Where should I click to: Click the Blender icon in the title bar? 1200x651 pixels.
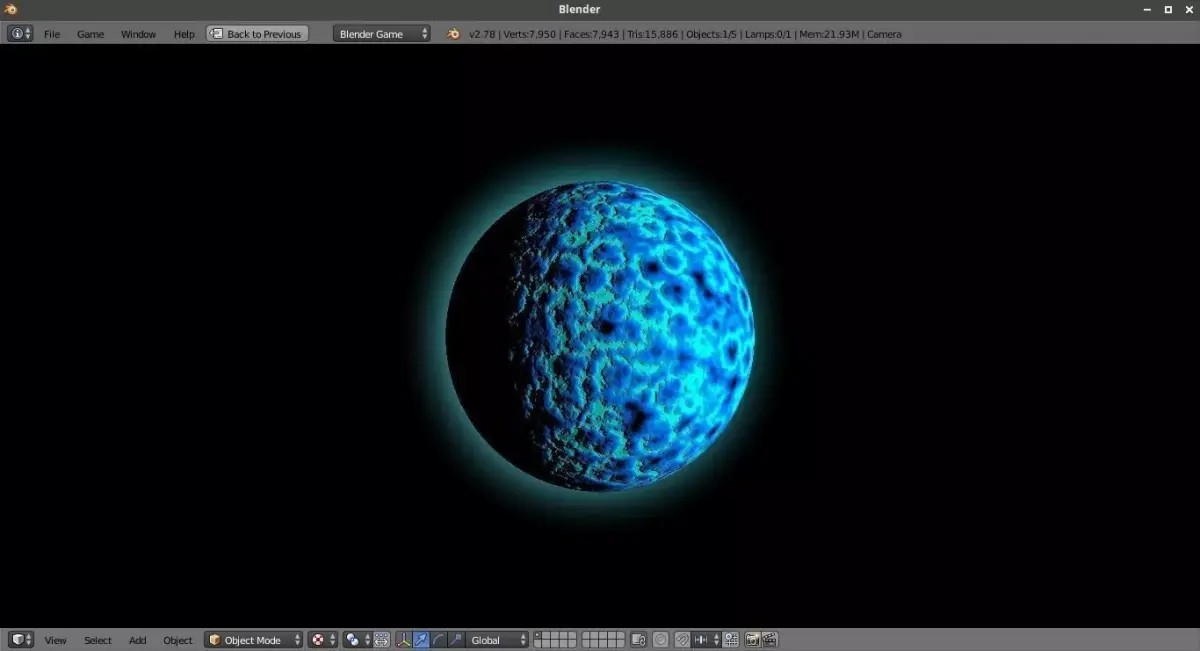point(13,9)
